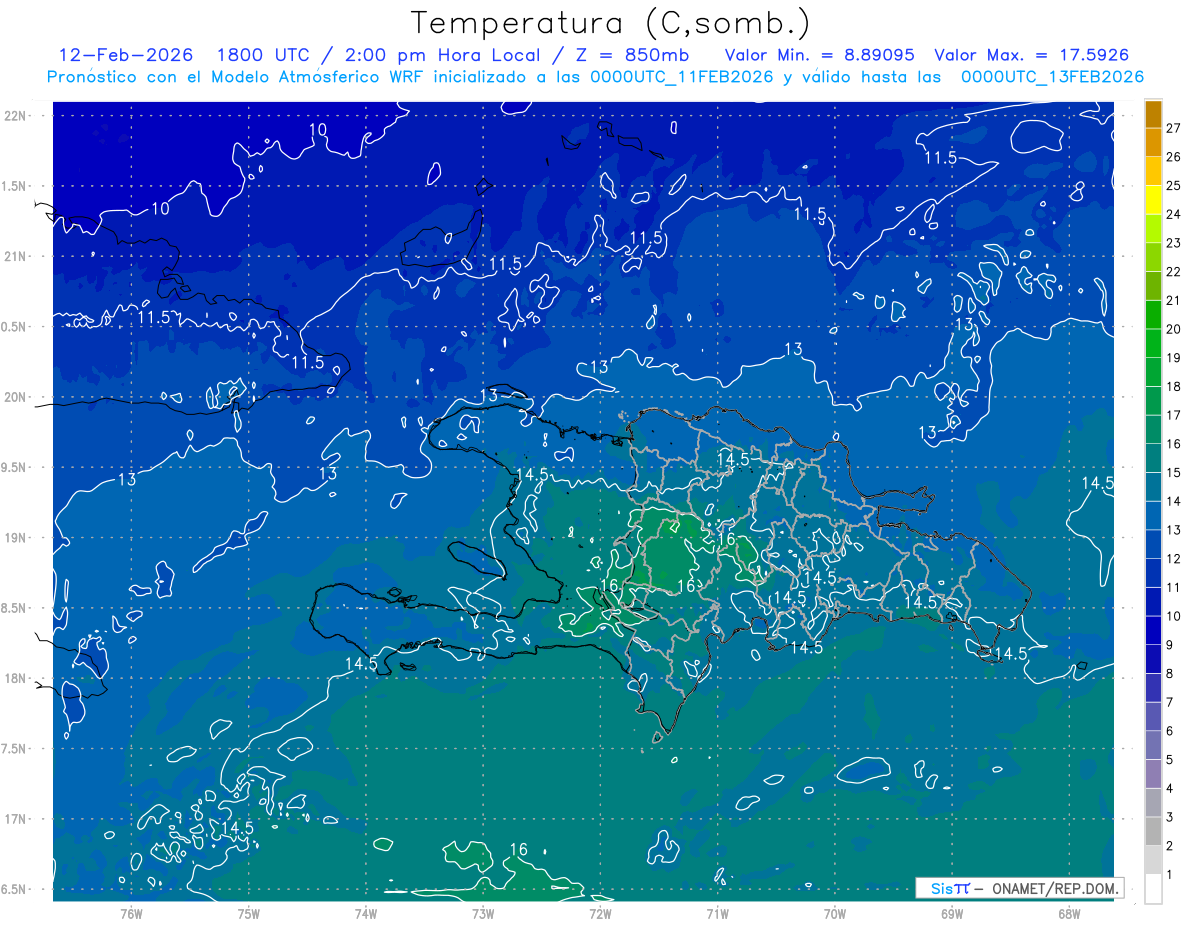Click the title 'Temperatura (C,somb.)'
This screenshot has width=1200, height=927.
coord(610,23)
